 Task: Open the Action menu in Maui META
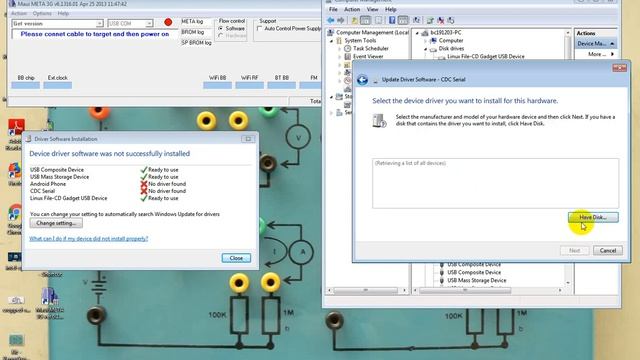point(19,13)
